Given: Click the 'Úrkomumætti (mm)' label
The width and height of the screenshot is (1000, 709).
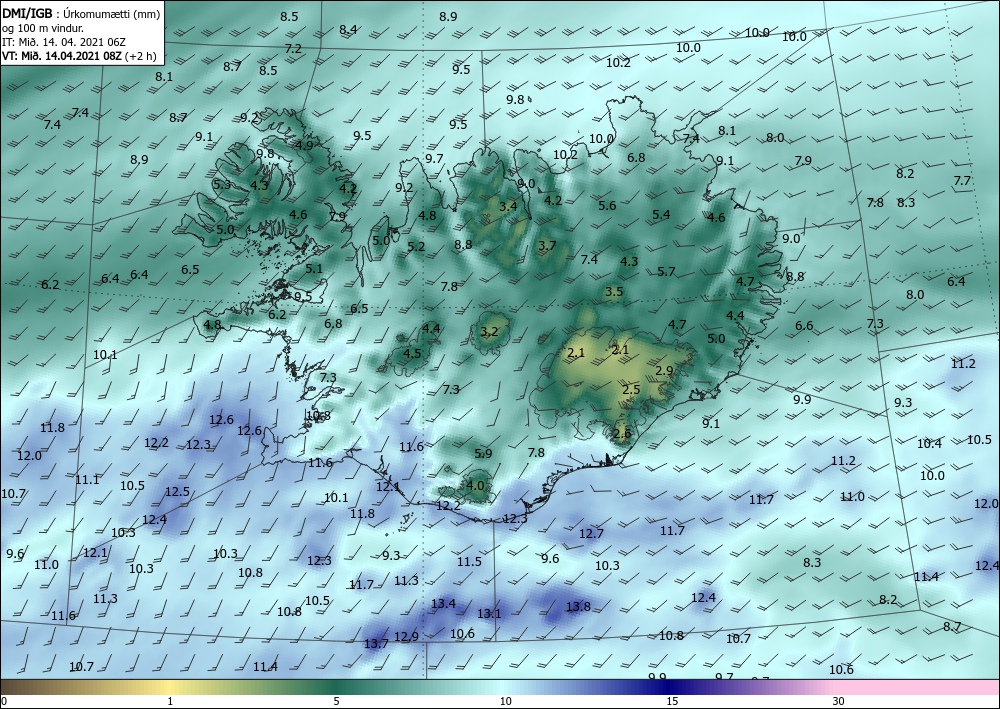Looking at the screenshot, I should [112, 15].
